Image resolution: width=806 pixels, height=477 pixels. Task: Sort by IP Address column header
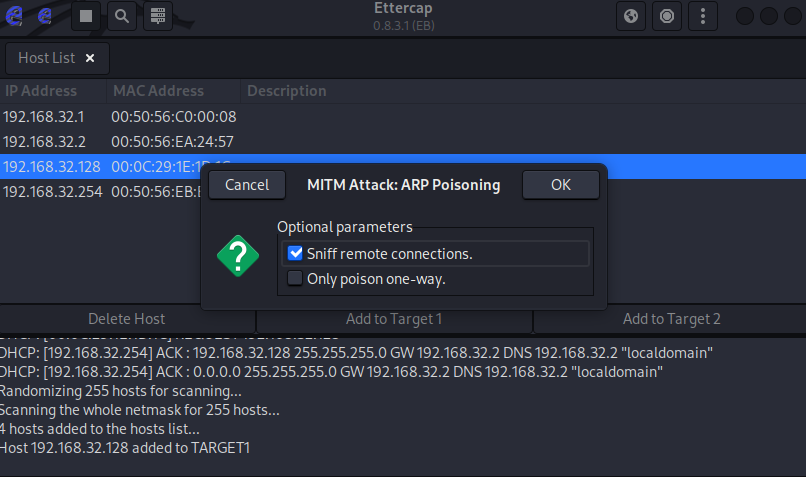(x=41, y=91)
